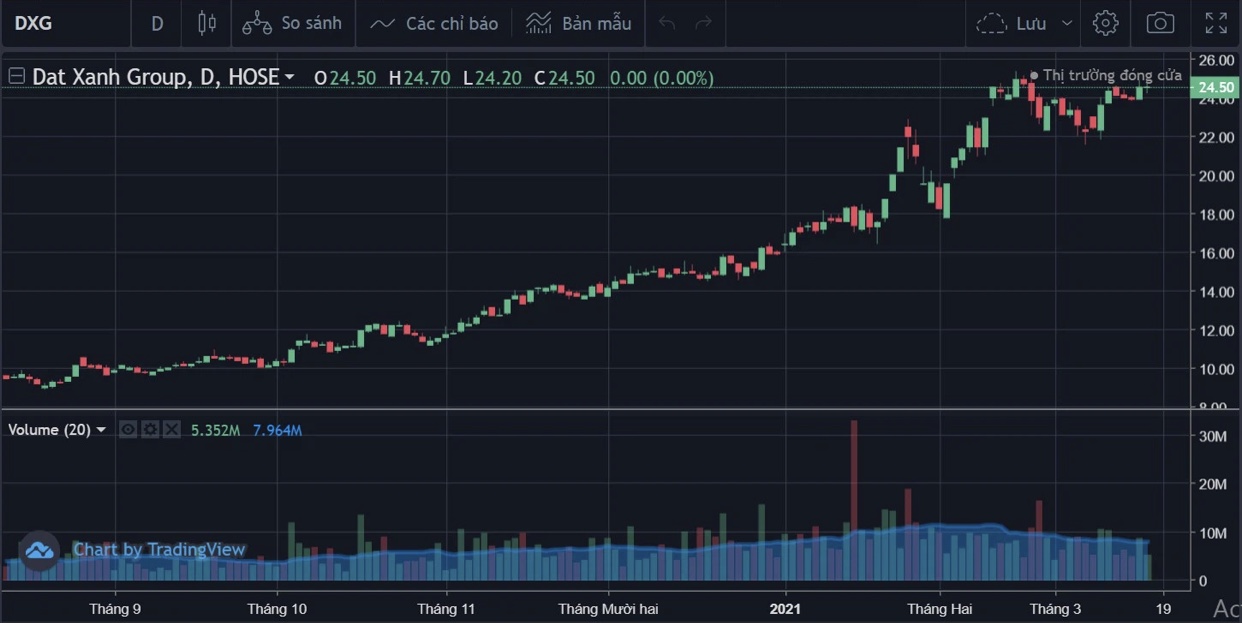Hide Volume indicator with eye icon
Screen dimensions: 1242x623
pos(128,430)
